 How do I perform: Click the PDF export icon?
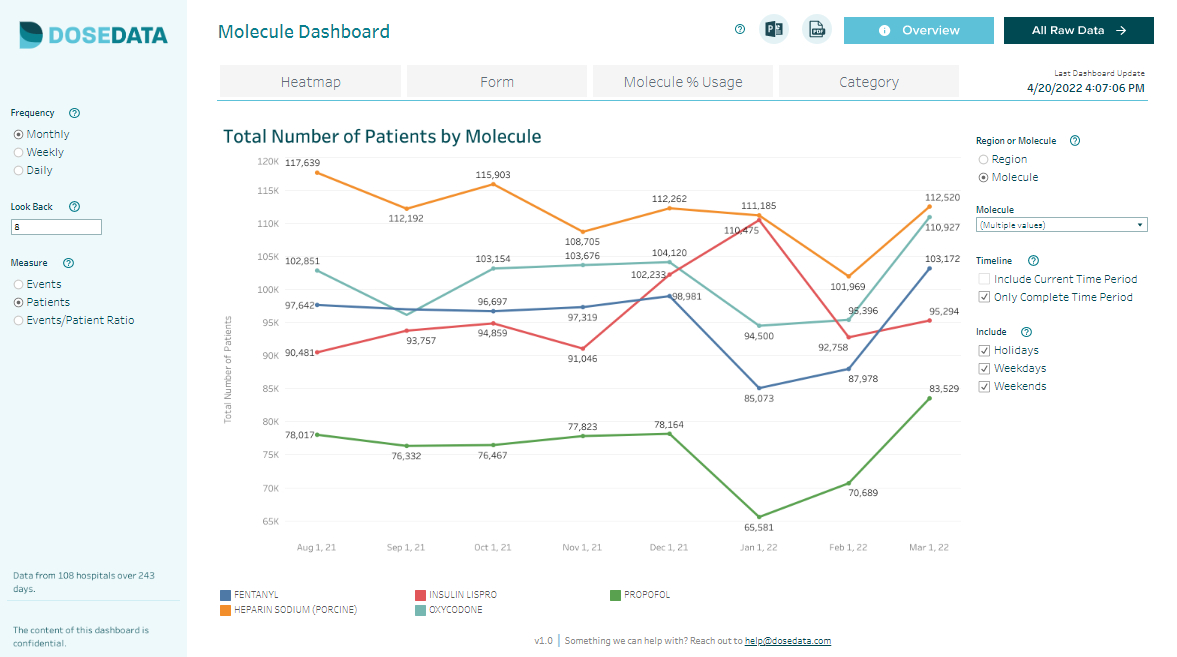[x=817, y=30]
